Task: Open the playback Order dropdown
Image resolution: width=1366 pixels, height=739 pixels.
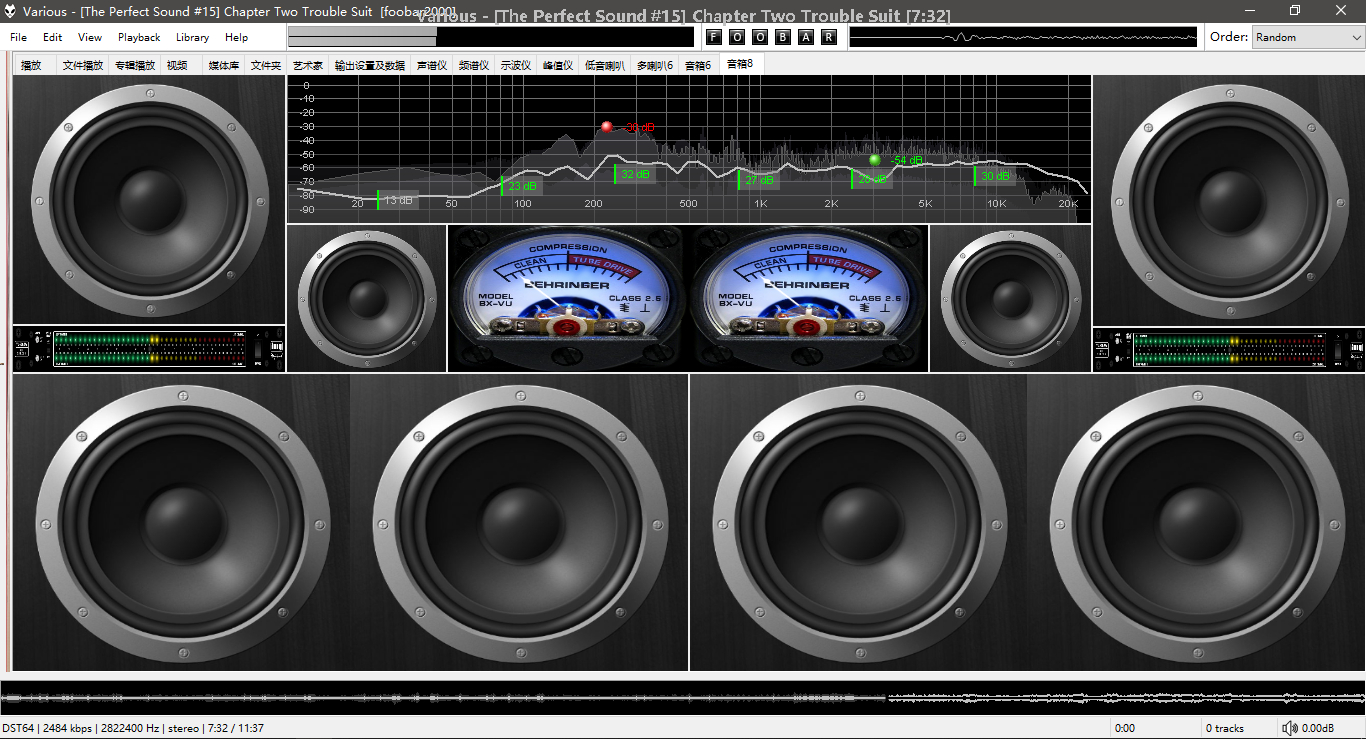Action: [x=1307, y=37]
